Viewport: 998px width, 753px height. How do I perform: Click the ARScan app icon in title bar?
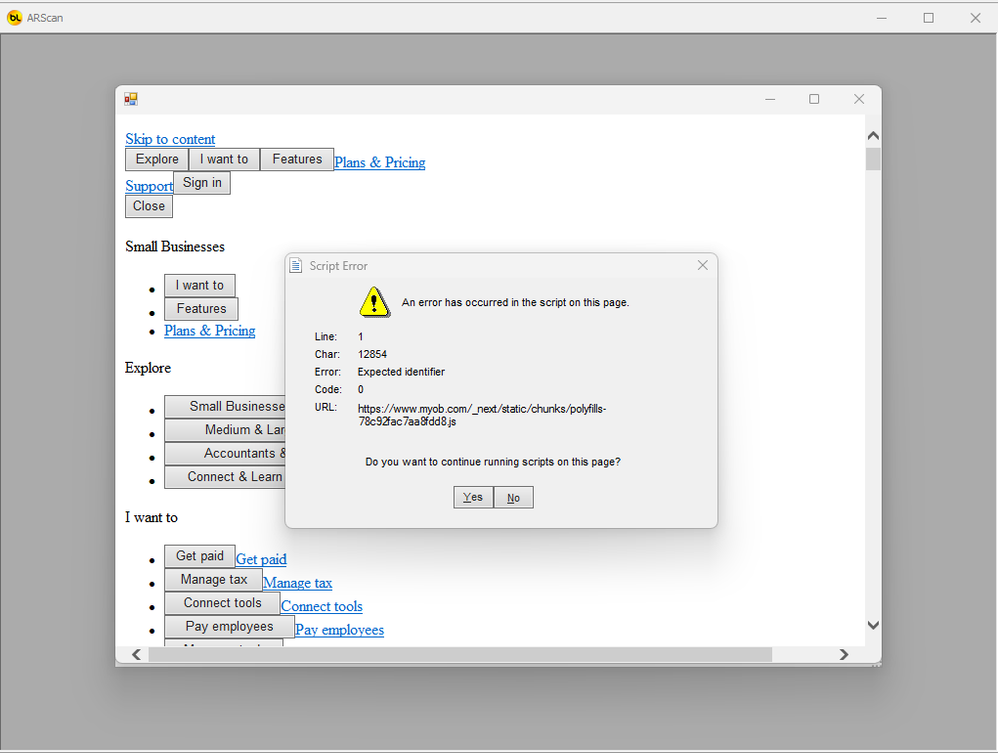coord(14,17)
